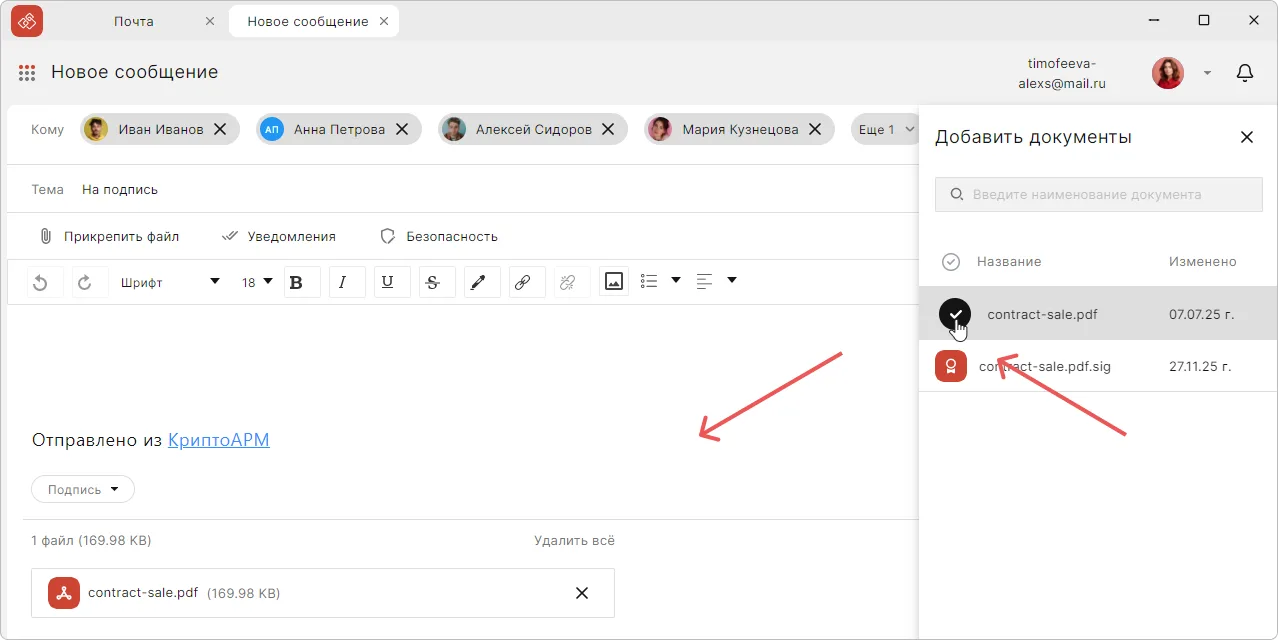Click the document name search field
This screenshot has height=640, width=1278.
tap(1098, 195)
